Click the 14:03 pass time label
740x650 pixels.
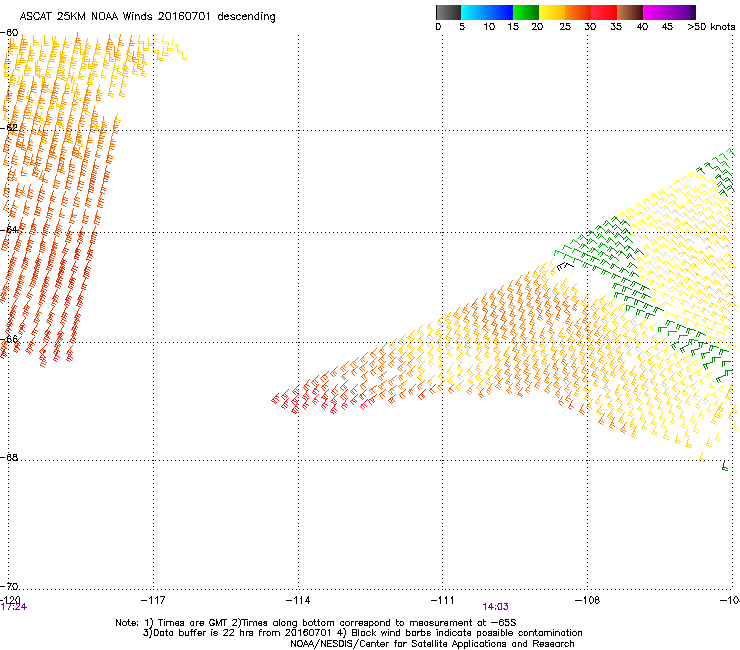click(x=495, y=607)
